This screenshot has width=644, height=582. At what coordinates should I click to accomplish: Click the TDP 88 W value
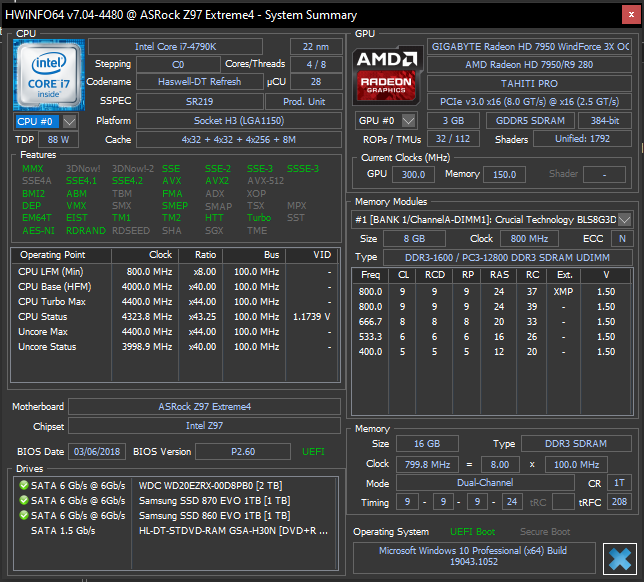[x=58, y=140]
